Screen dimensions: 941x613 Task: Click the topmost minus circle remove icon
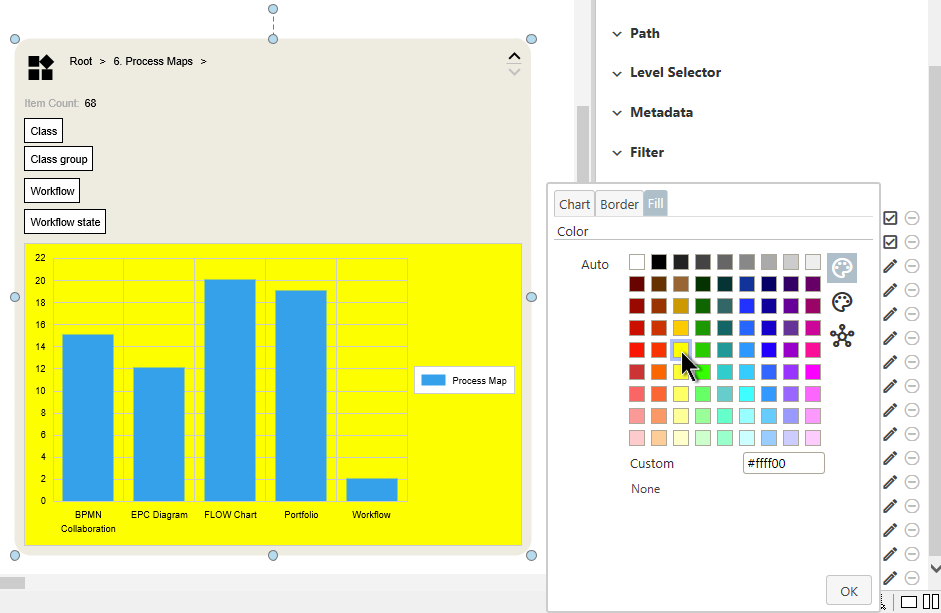(912, 218)
